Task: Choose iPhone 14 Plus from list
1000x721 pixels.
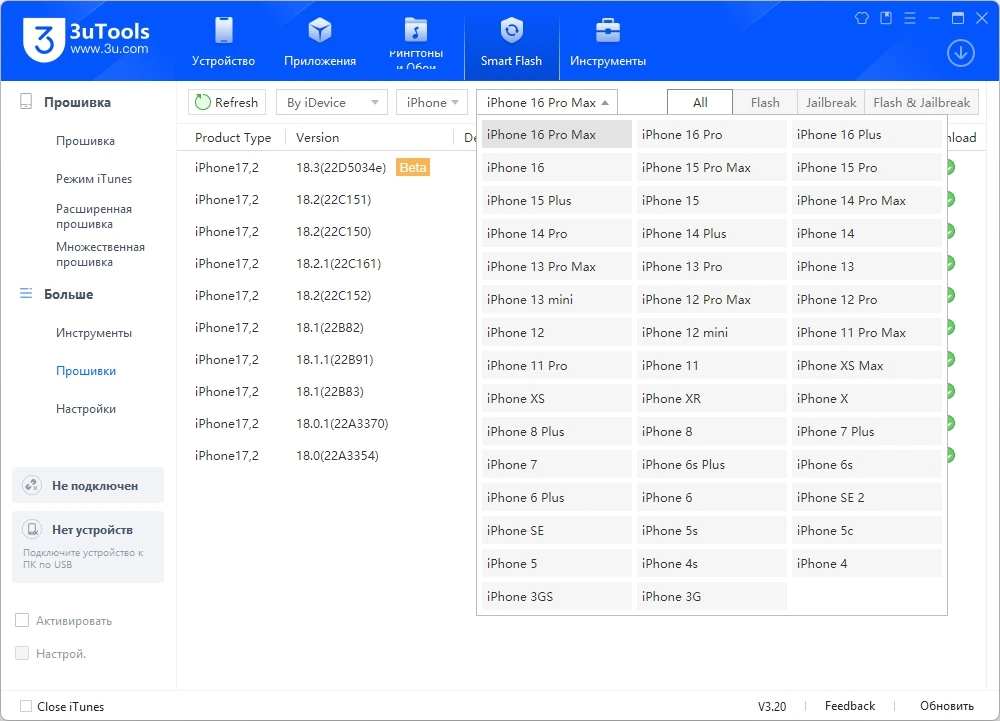Action: click(711, 233)
